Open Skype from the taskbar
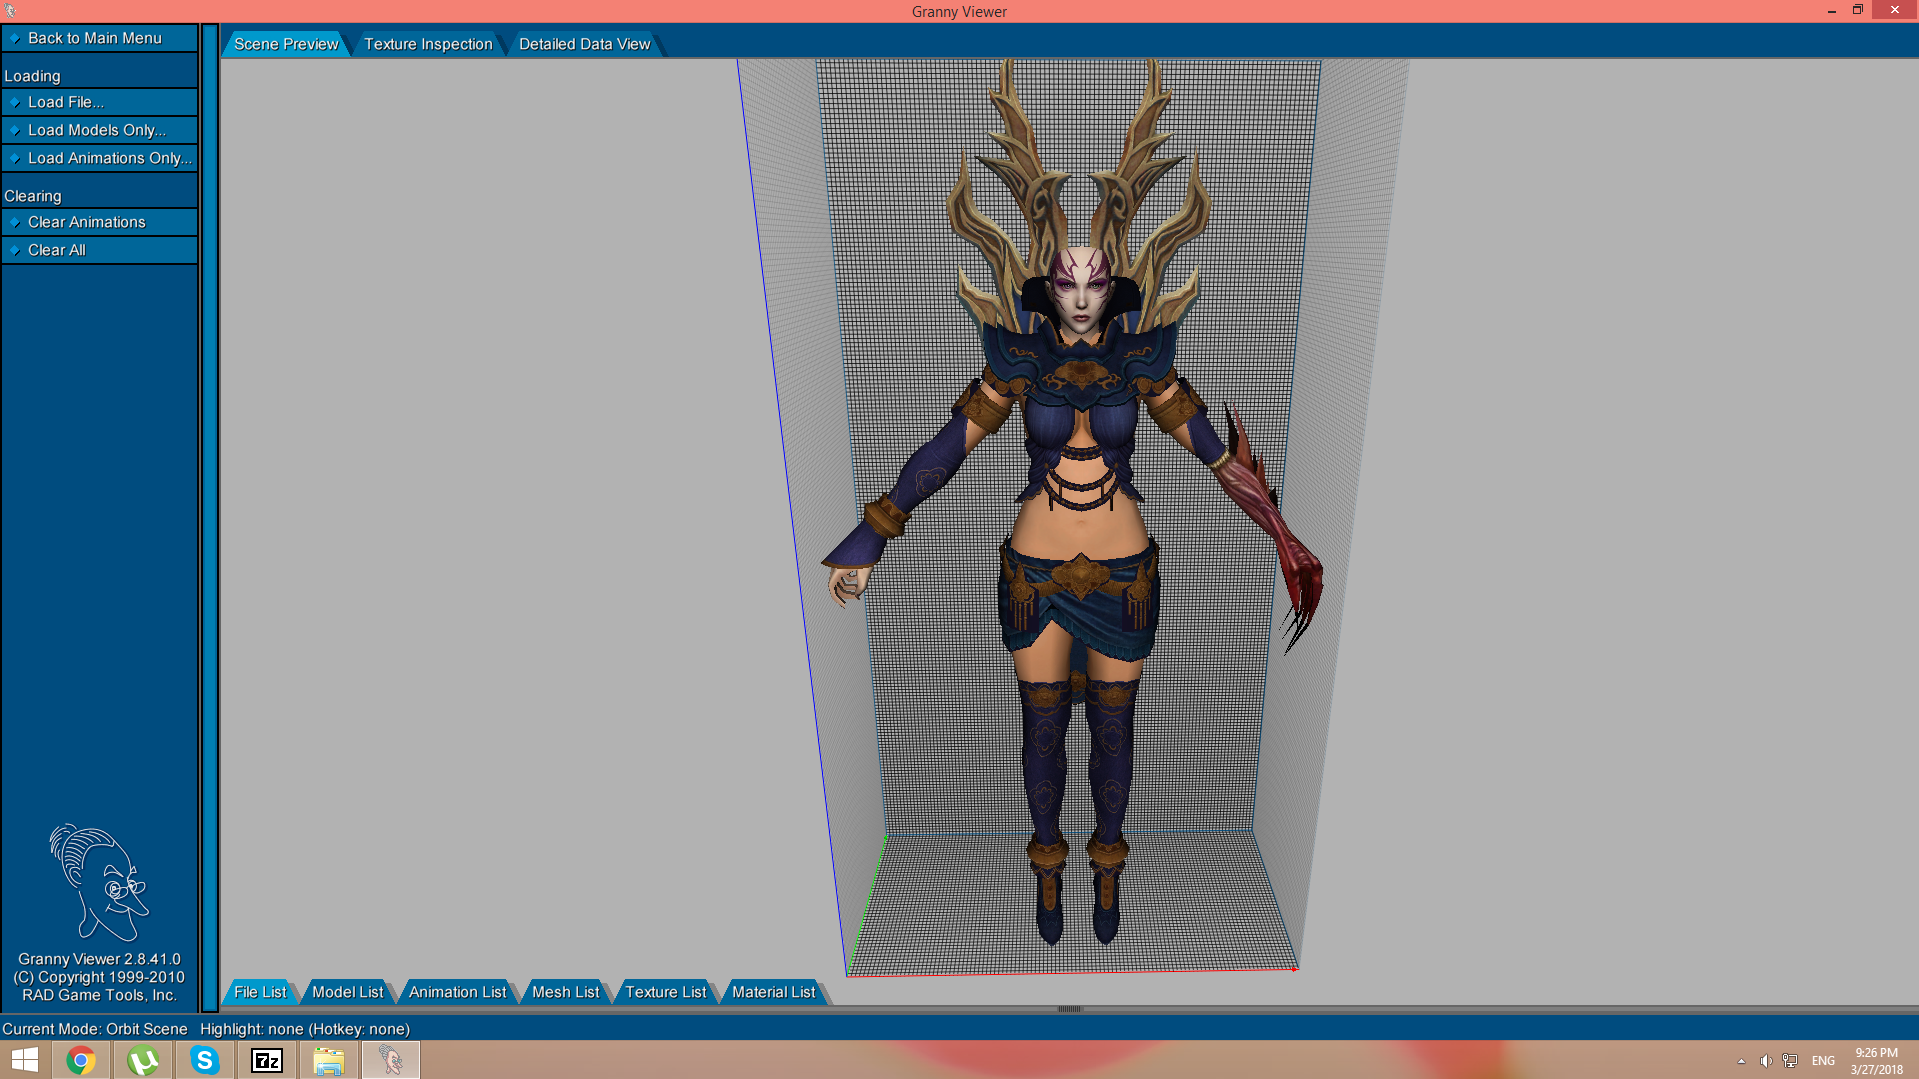 [x=205, y=1060]
